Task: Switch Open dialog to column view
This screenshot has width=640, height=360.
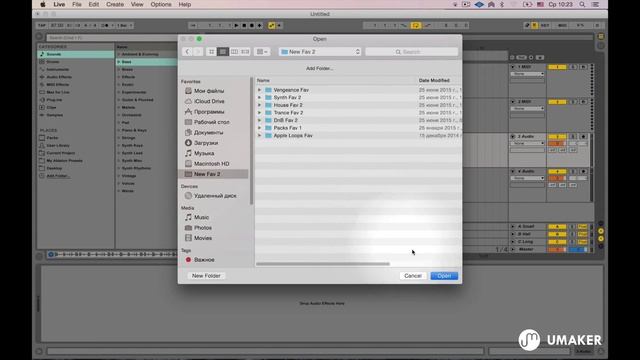Action: click(x=234, y=52)
